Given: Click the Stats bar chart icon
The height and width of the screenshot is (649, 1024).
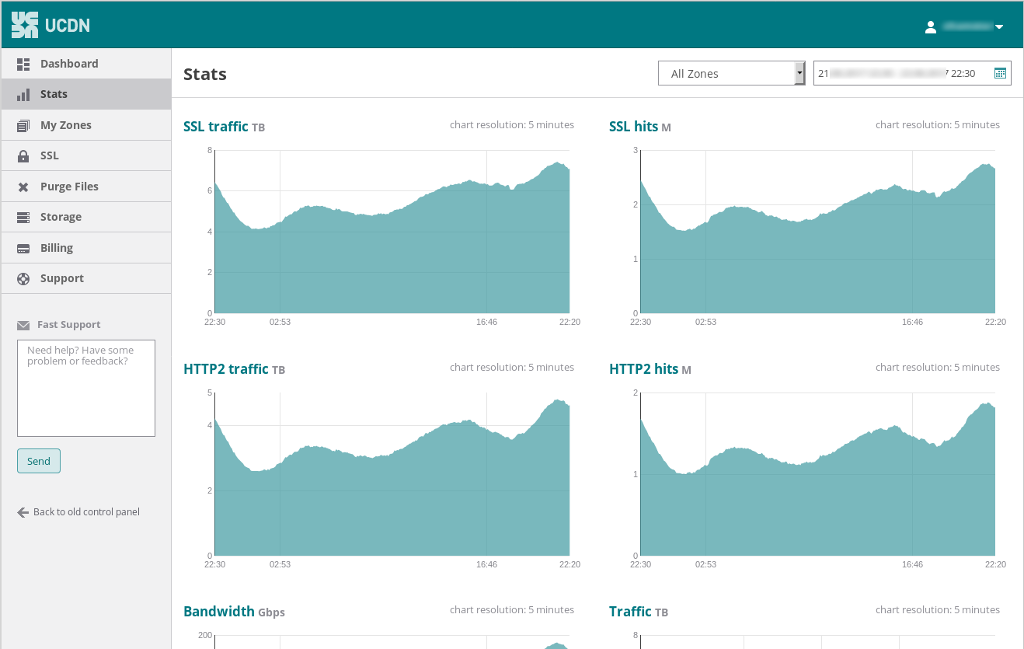Looking at the screenshot, I should click(23, 94).
